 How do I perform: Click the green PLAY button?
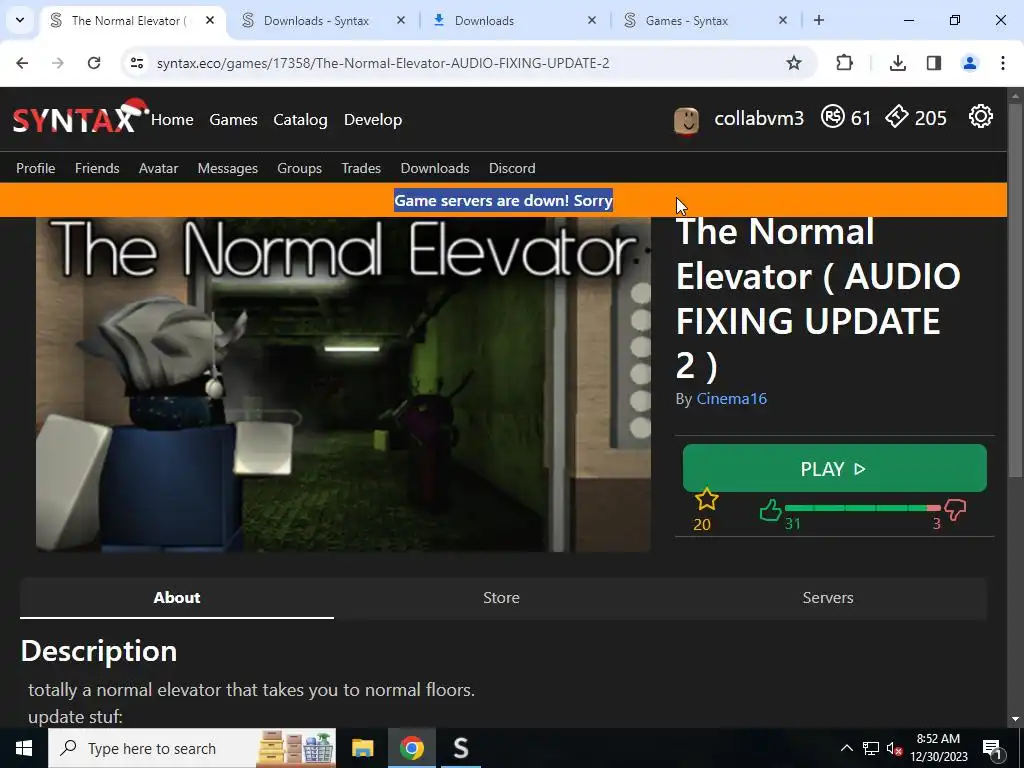pos(835,468)
